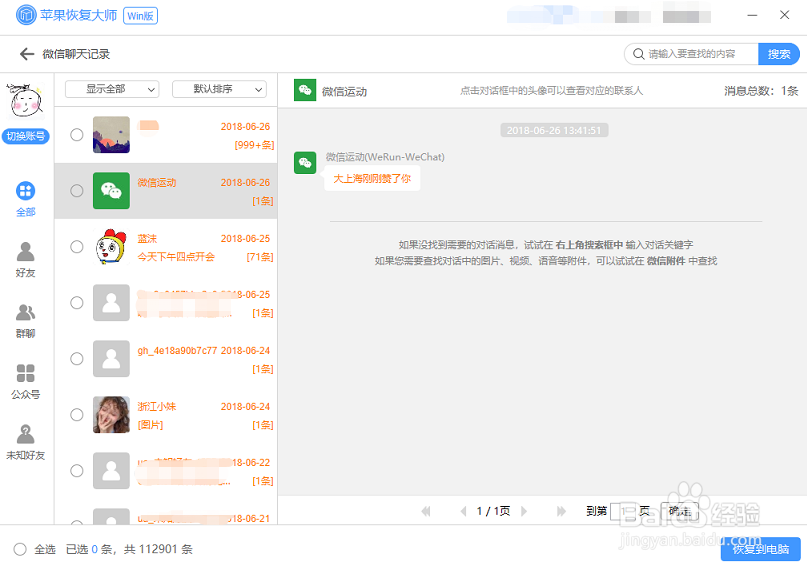Click 浙江小妹 photo avatar
The height and width of the screenshot is (568, 807).
point(111,415)
